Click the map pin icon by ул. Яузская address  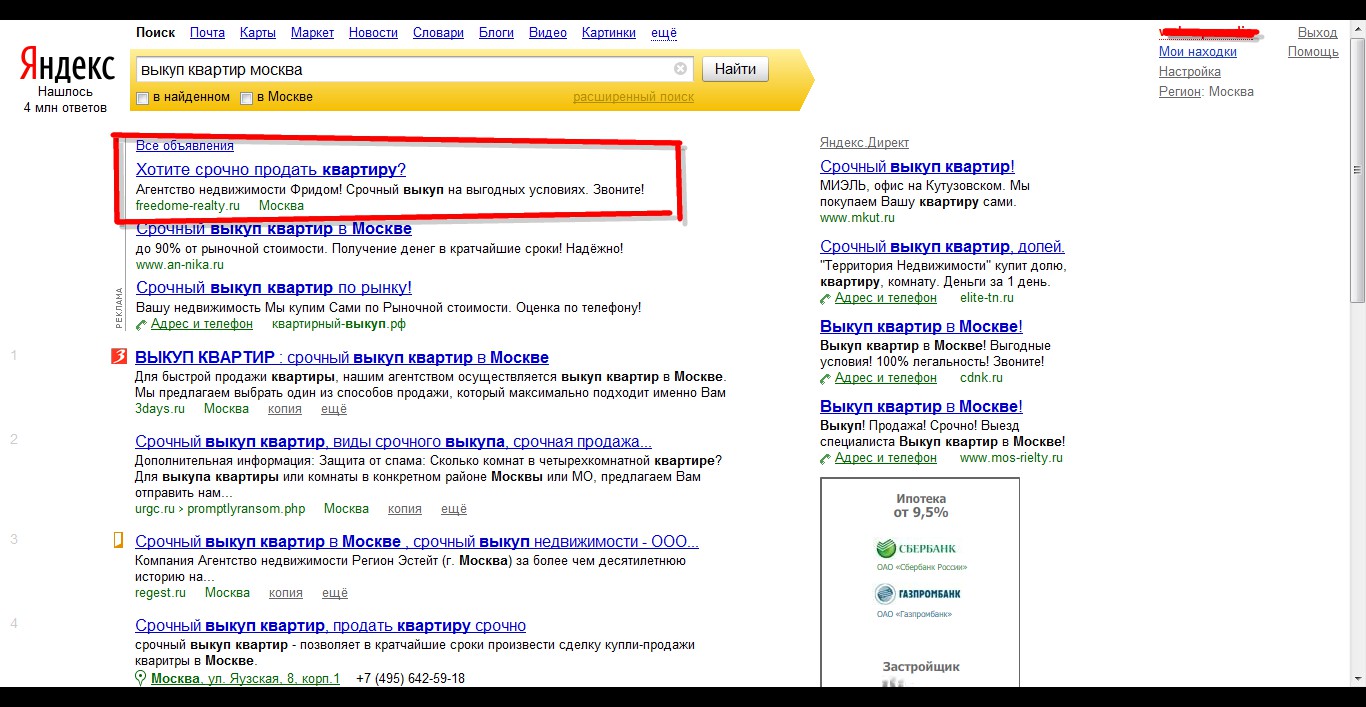pos(141,678)
